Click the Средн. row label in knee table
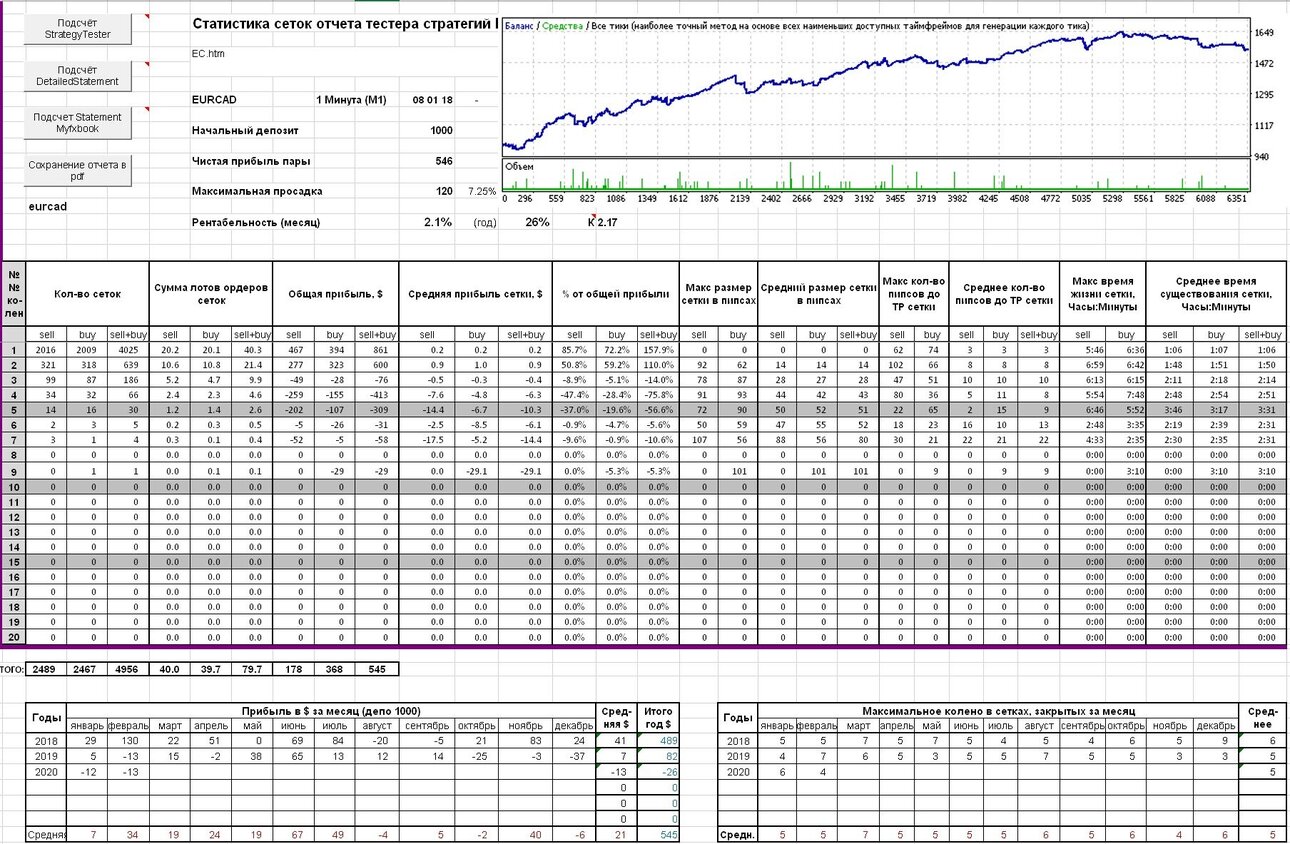Viewport: 1290px width, 844px height. pyautogui.click(x=737, y=834)
